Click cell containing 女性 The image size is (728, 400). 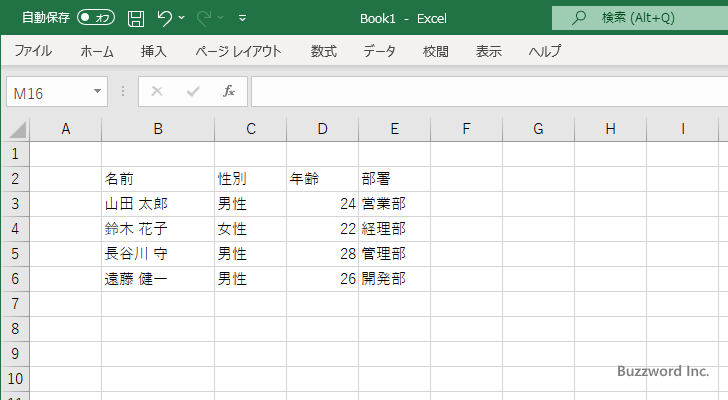click(x=251, y=229)
